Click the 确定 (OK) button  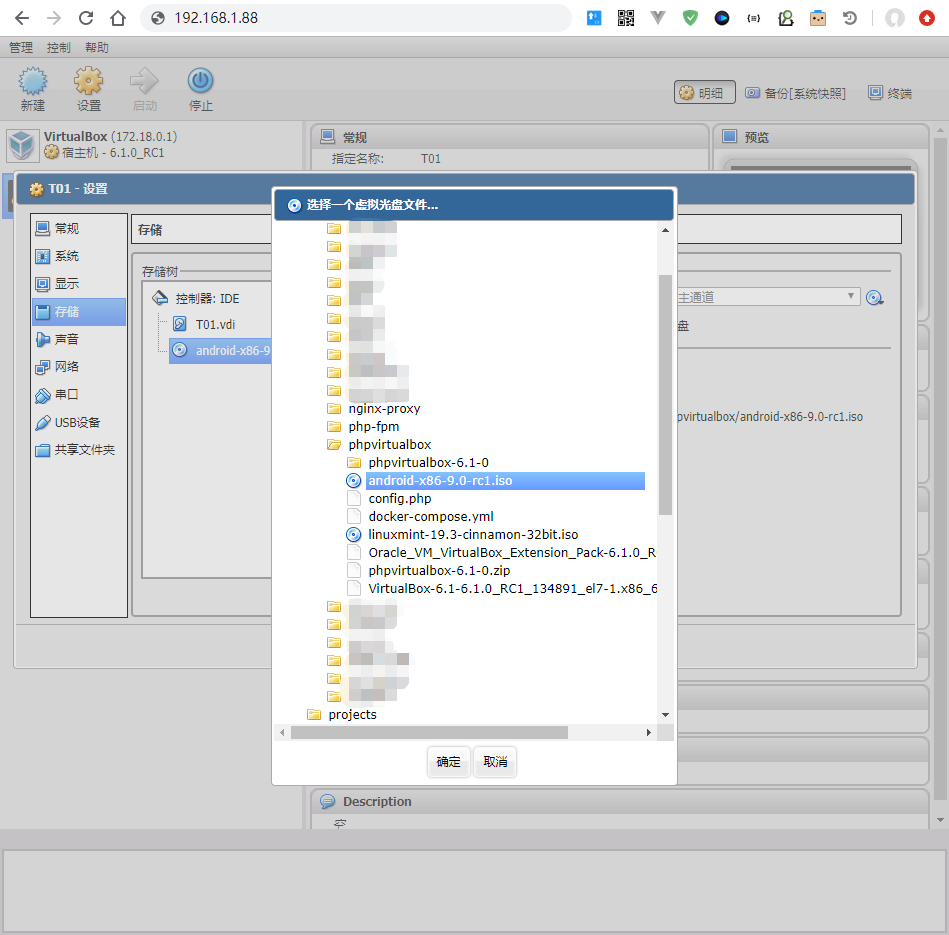(x=449, y=762)
